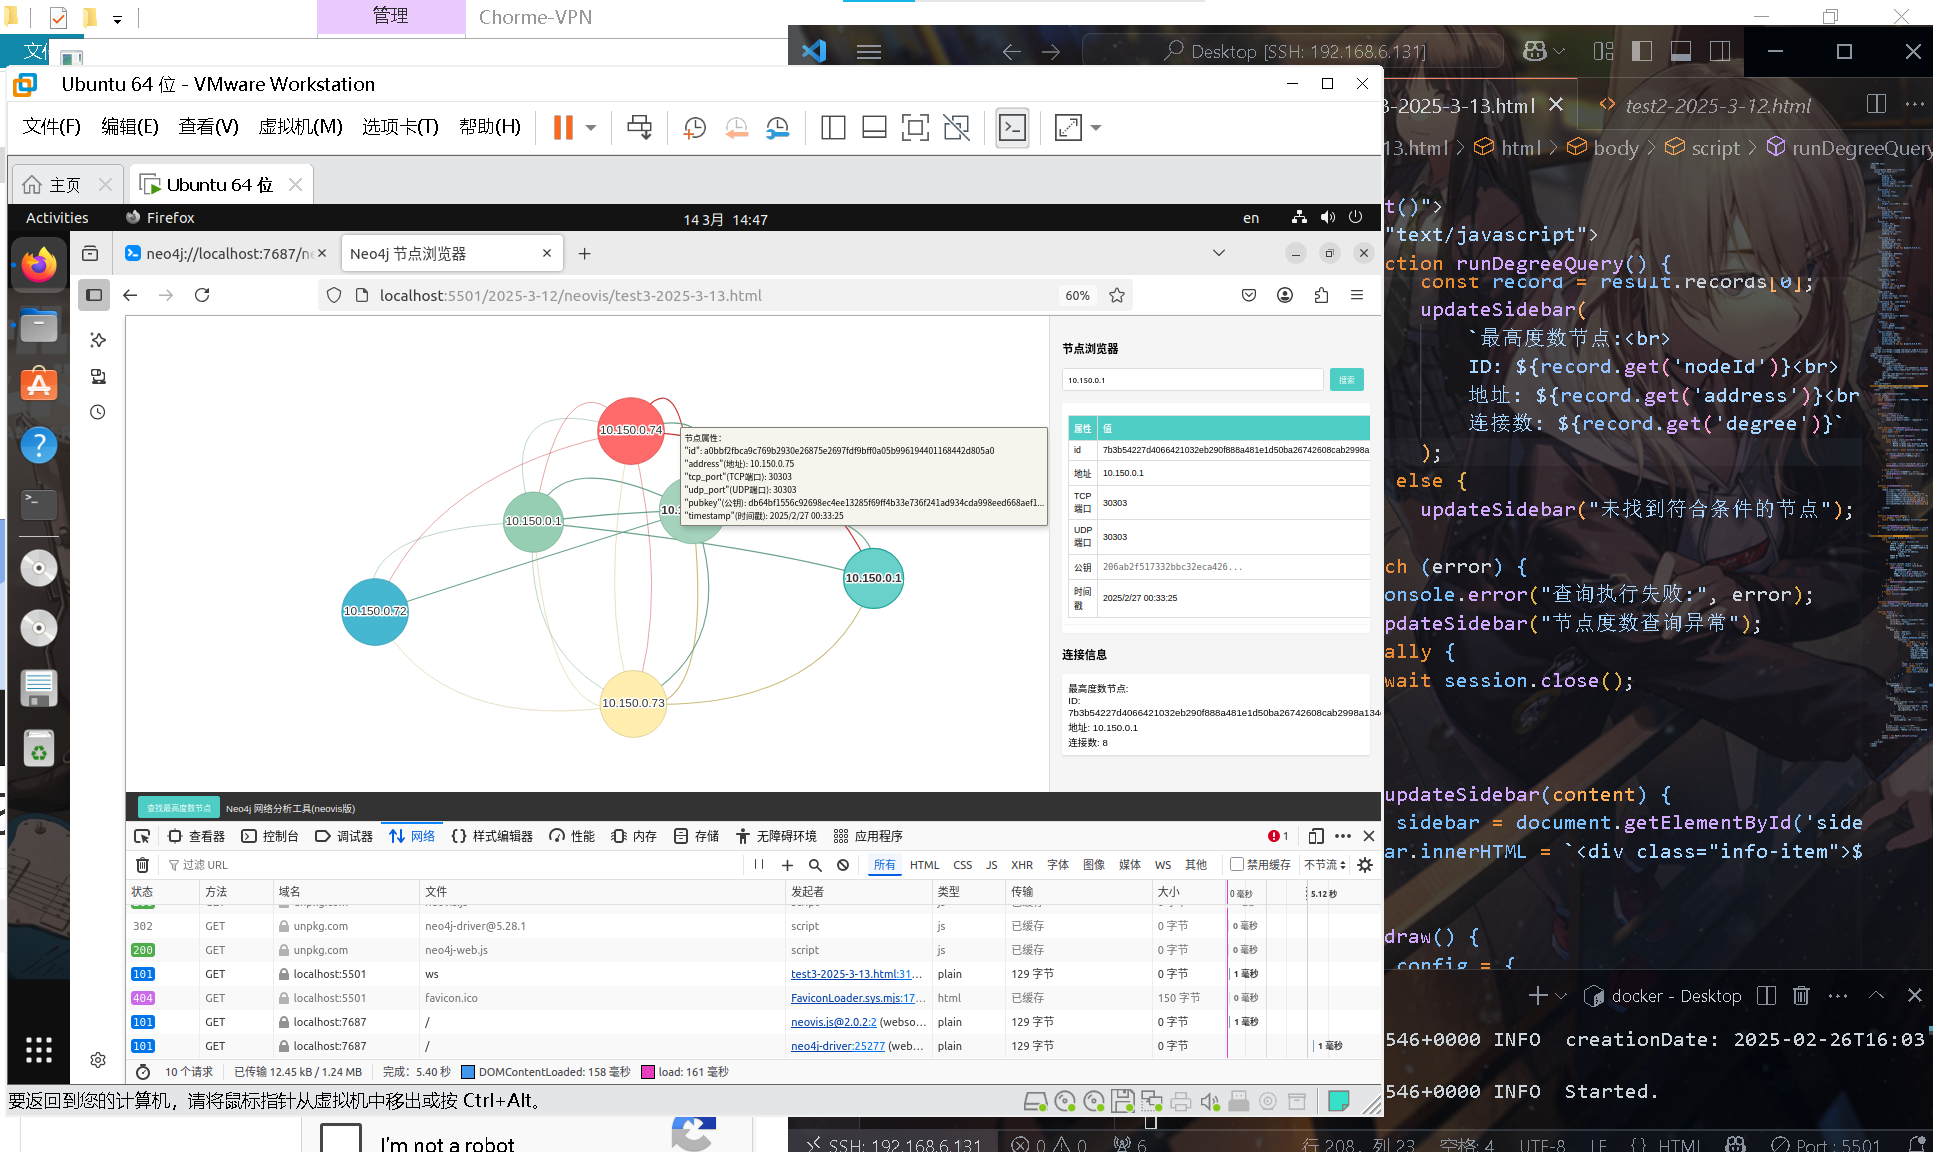Open the network settings gear menu
Image resolution: width=1933 pixels, height=1152 pixels.
click(1365, 865)
